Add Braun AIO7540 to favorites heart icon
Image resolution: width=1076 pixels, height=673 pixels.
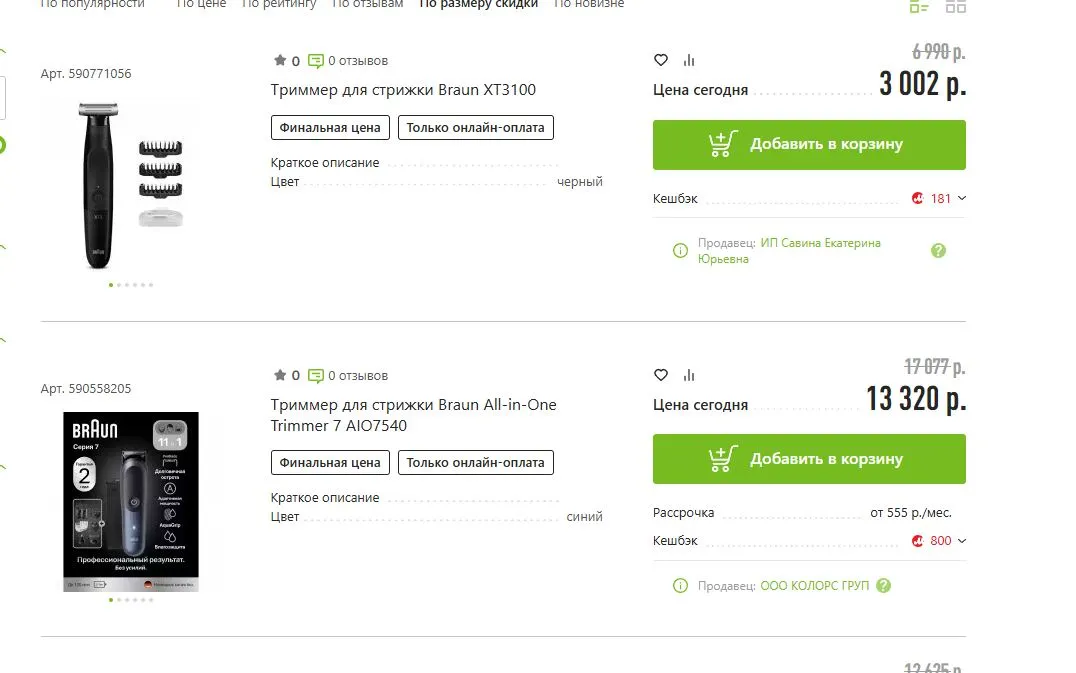pyautogui.click(x=660, y=375)
